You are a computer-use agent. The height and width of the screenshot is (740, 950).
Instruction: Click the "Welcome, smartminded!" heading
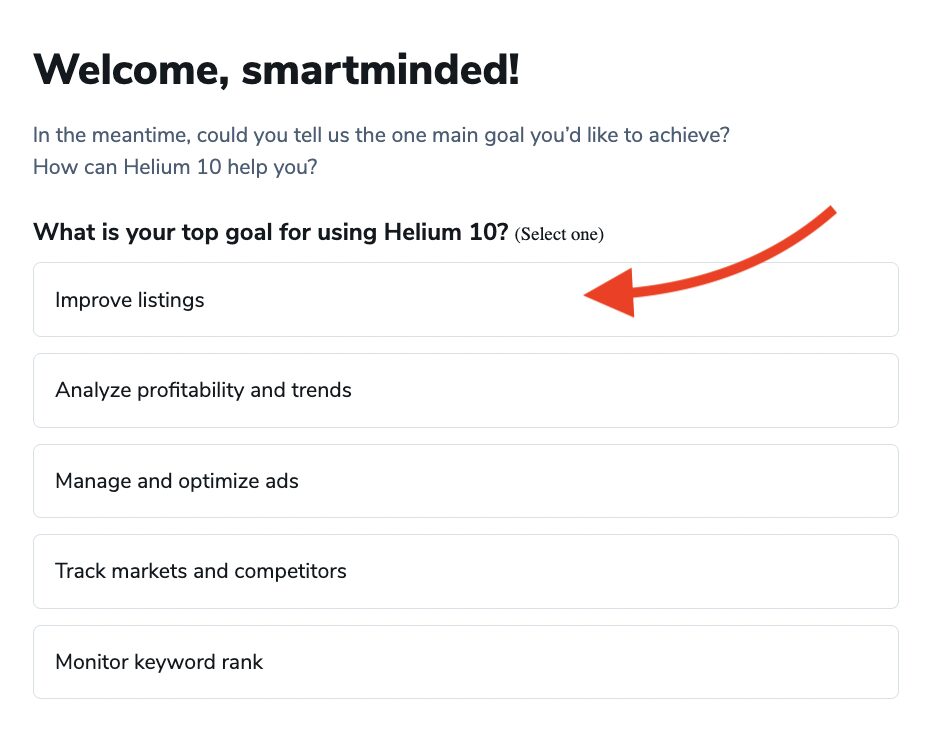point(276,70)
